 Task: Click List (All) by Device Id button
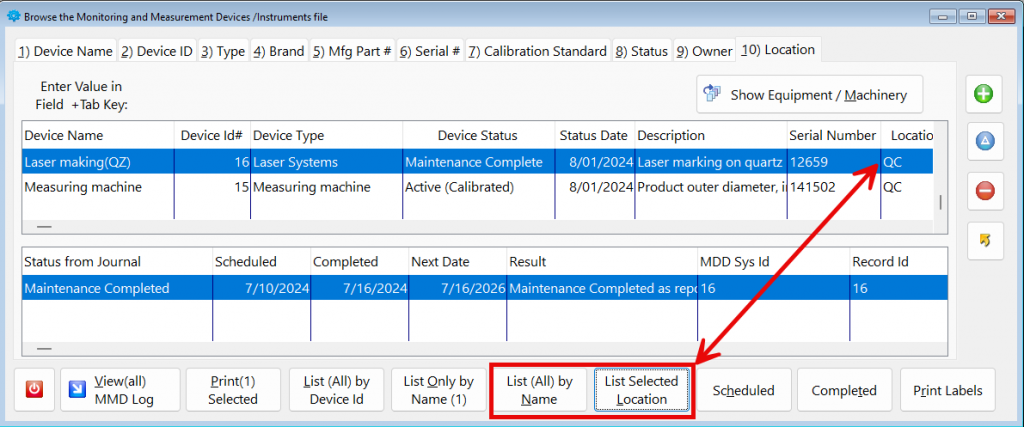tap(336, 390)
